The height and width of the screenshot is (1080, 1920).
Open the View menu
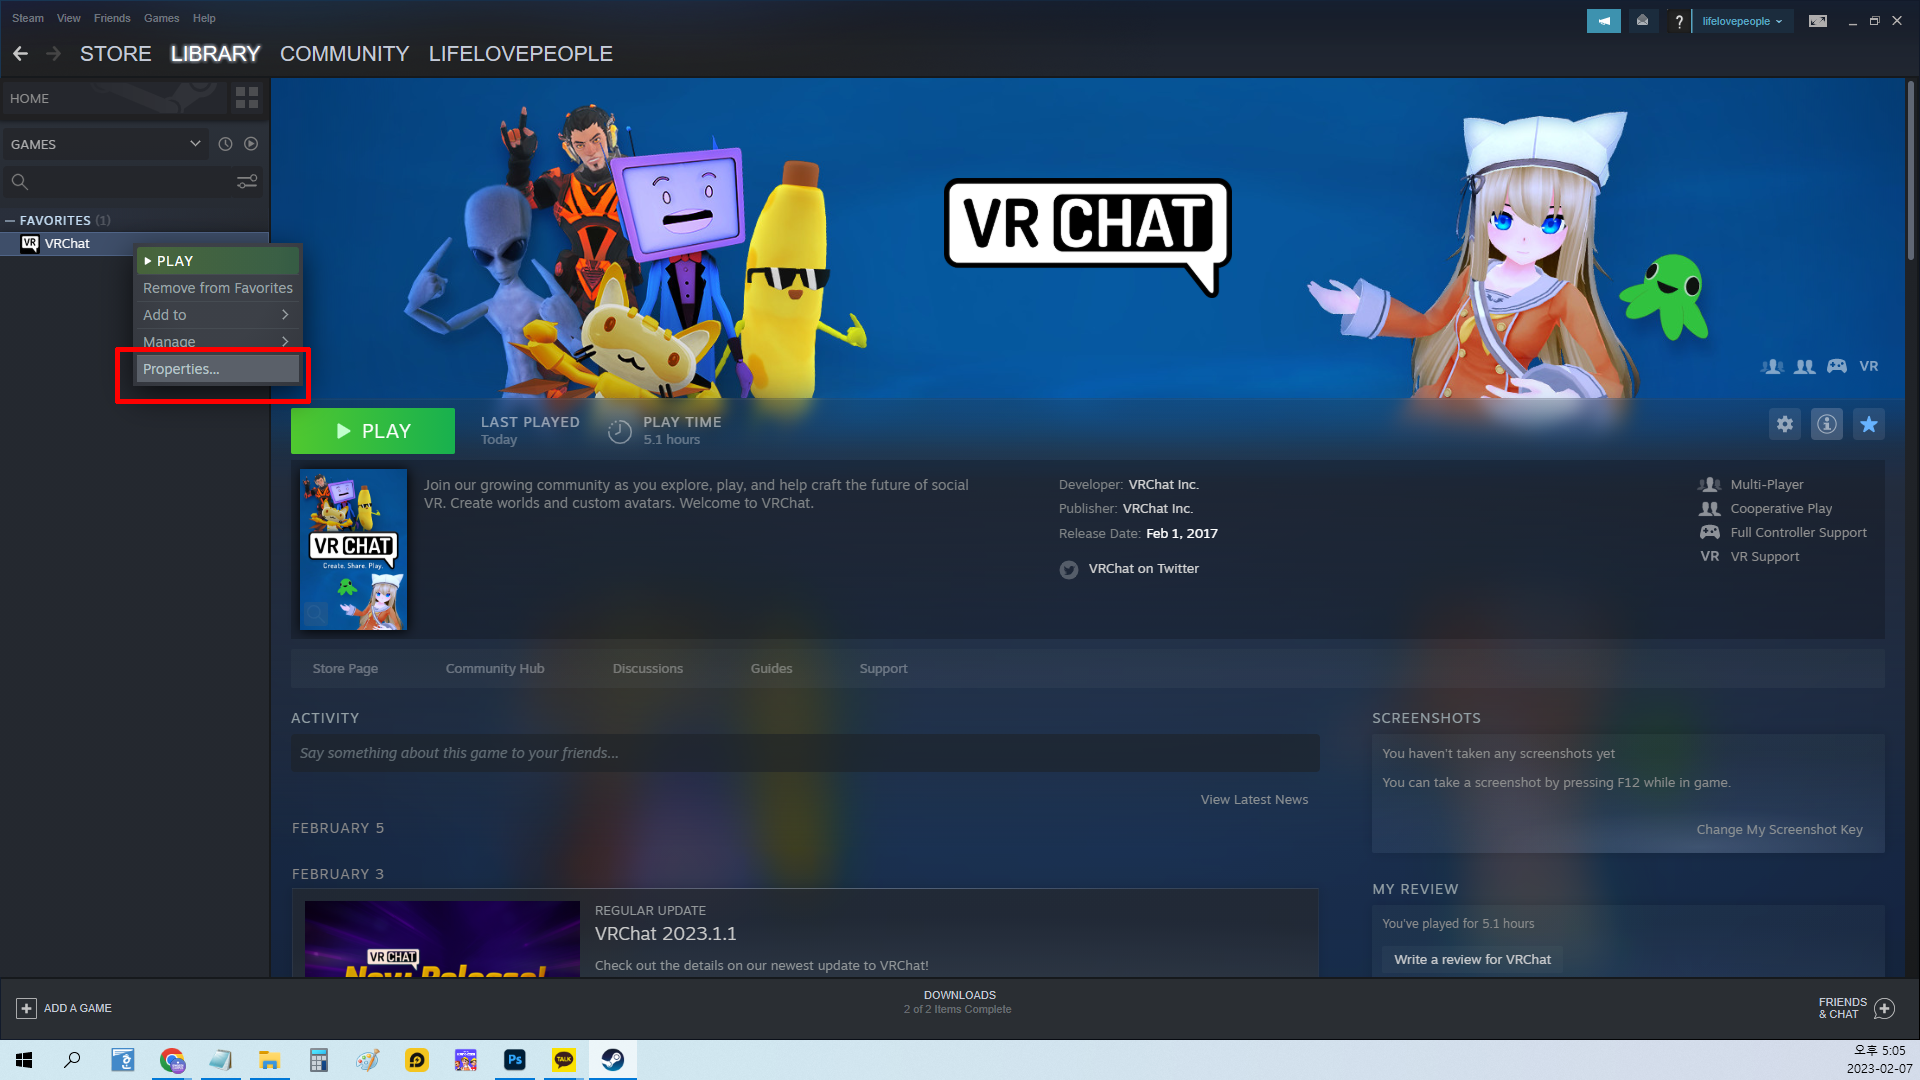(x=69, y=18)
